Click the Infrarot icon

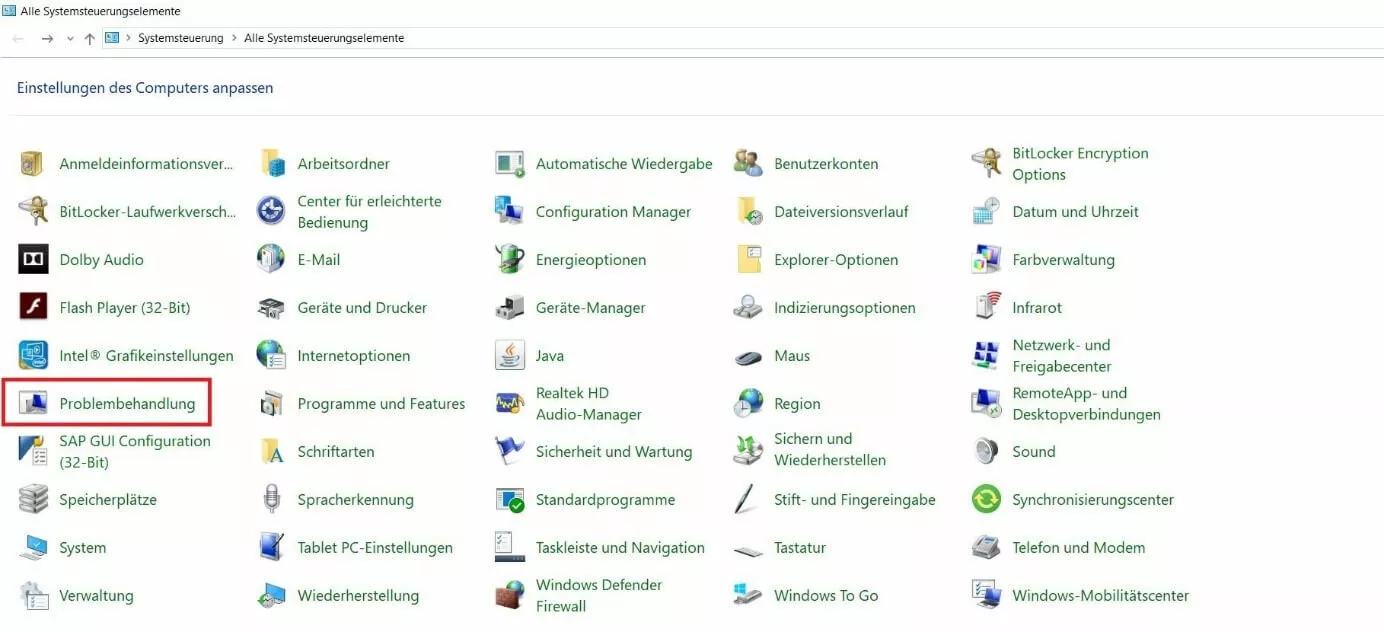click(986, 308)
